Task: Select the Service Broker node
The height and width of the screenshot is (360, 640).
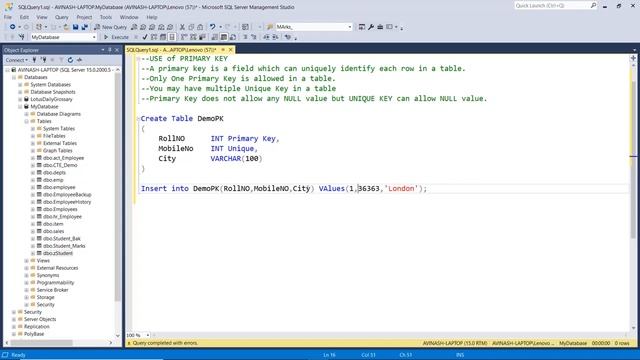Action: tap(52, 290)
